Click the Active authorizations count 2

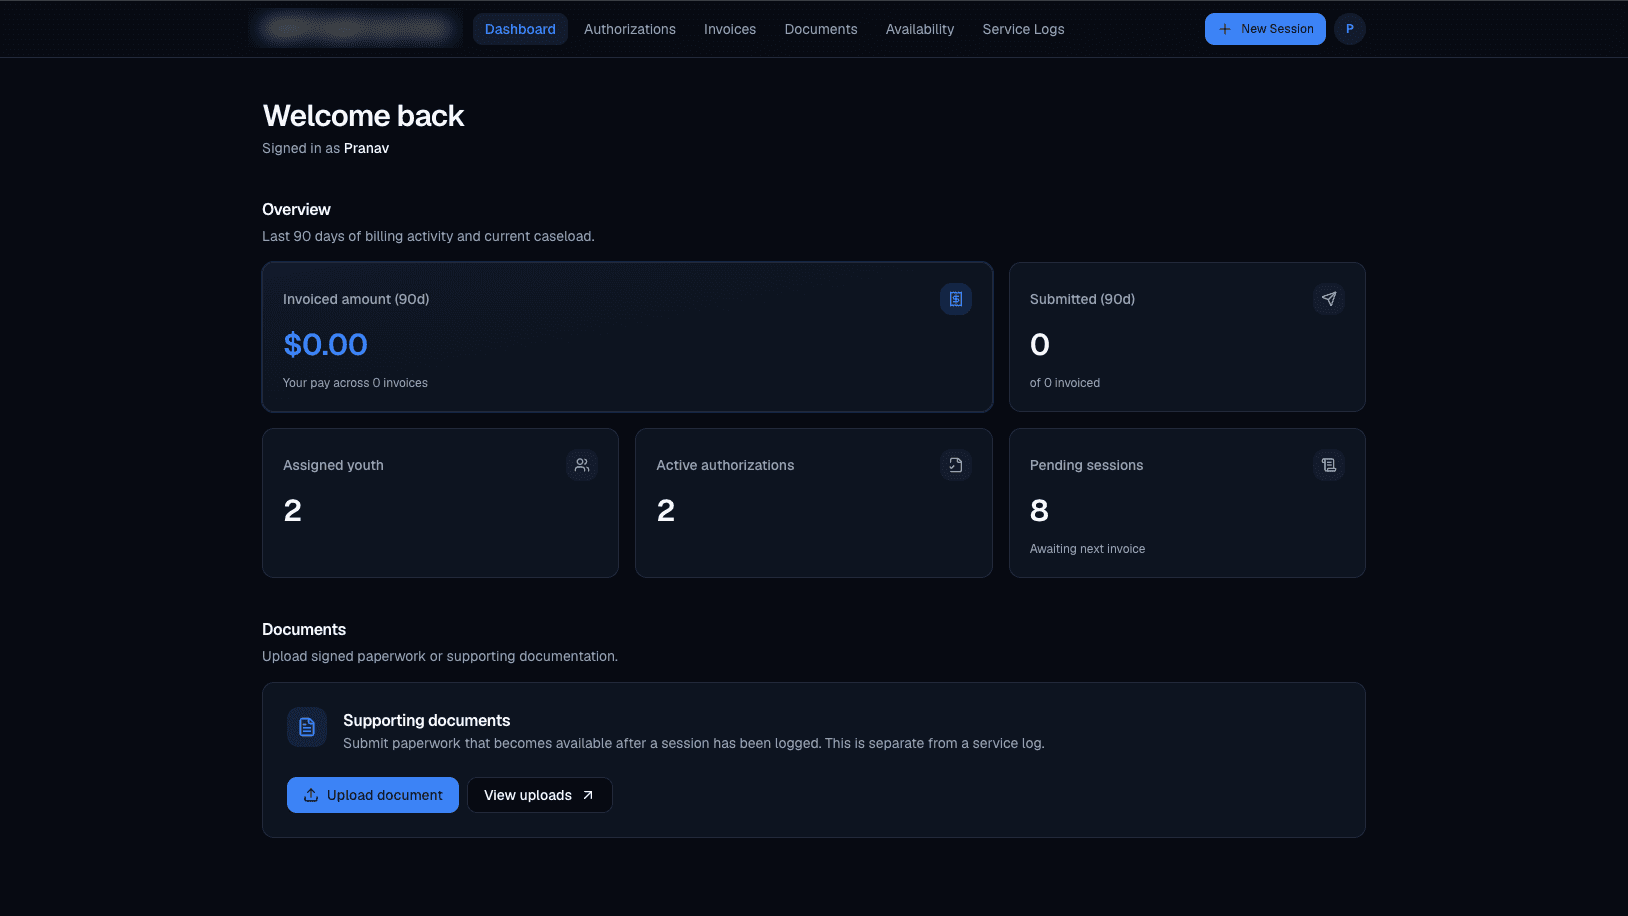(666, 511)
